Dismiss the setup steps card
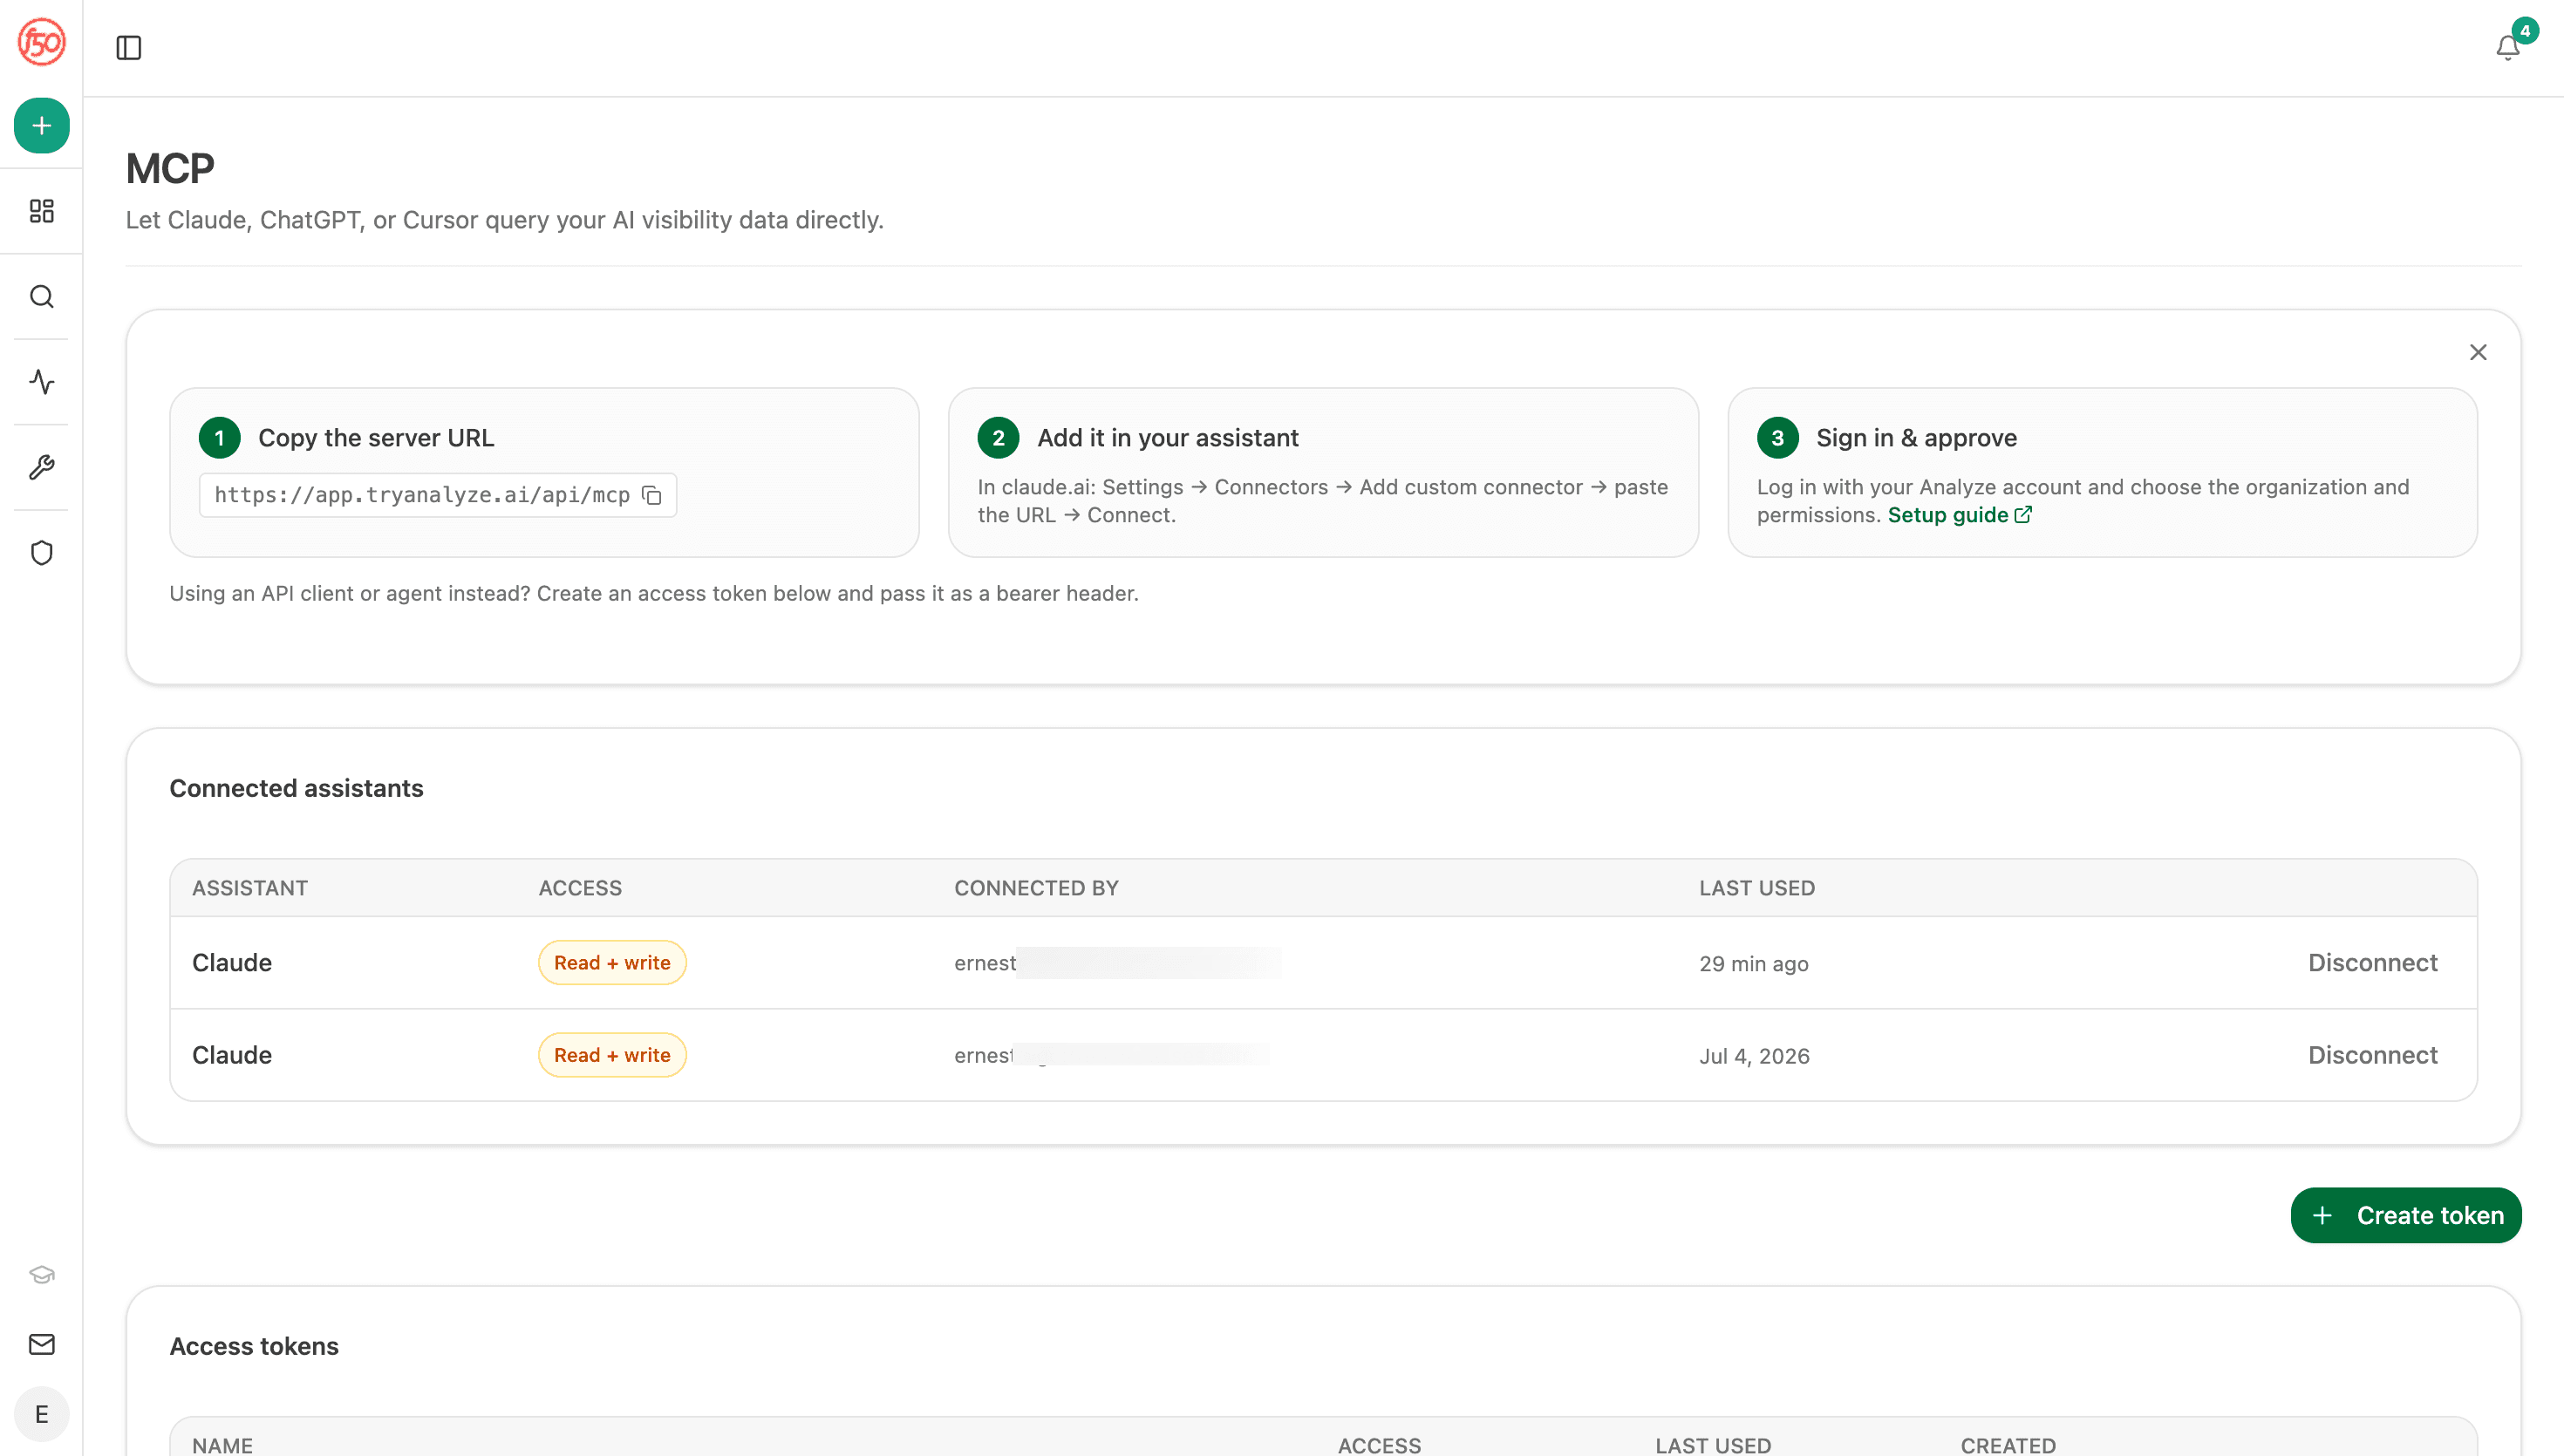 pos(2478,352)
